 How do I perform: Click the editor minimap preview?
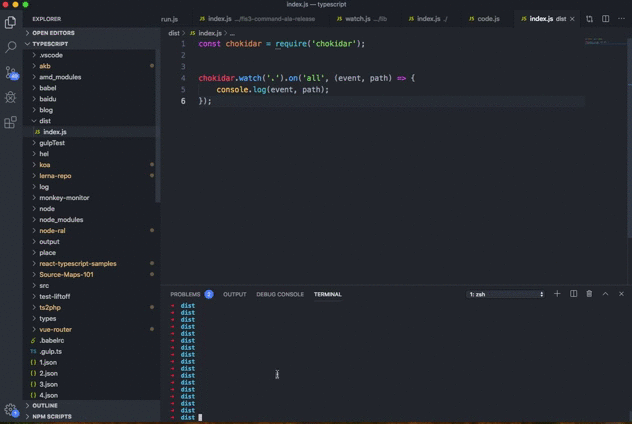click(595, 43)
